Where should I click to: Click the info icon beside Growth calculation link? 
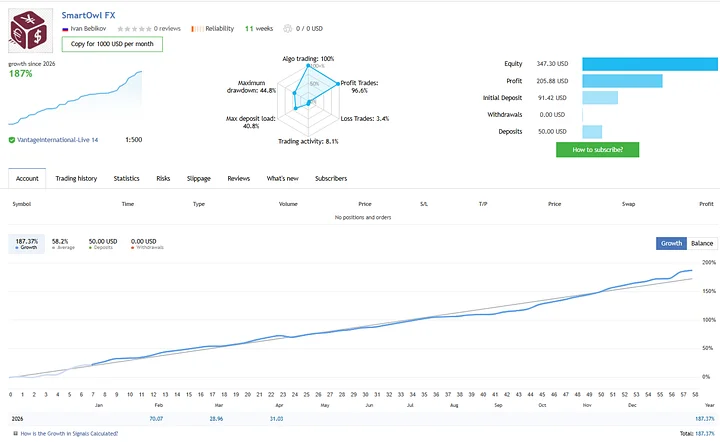click(16, 433)
